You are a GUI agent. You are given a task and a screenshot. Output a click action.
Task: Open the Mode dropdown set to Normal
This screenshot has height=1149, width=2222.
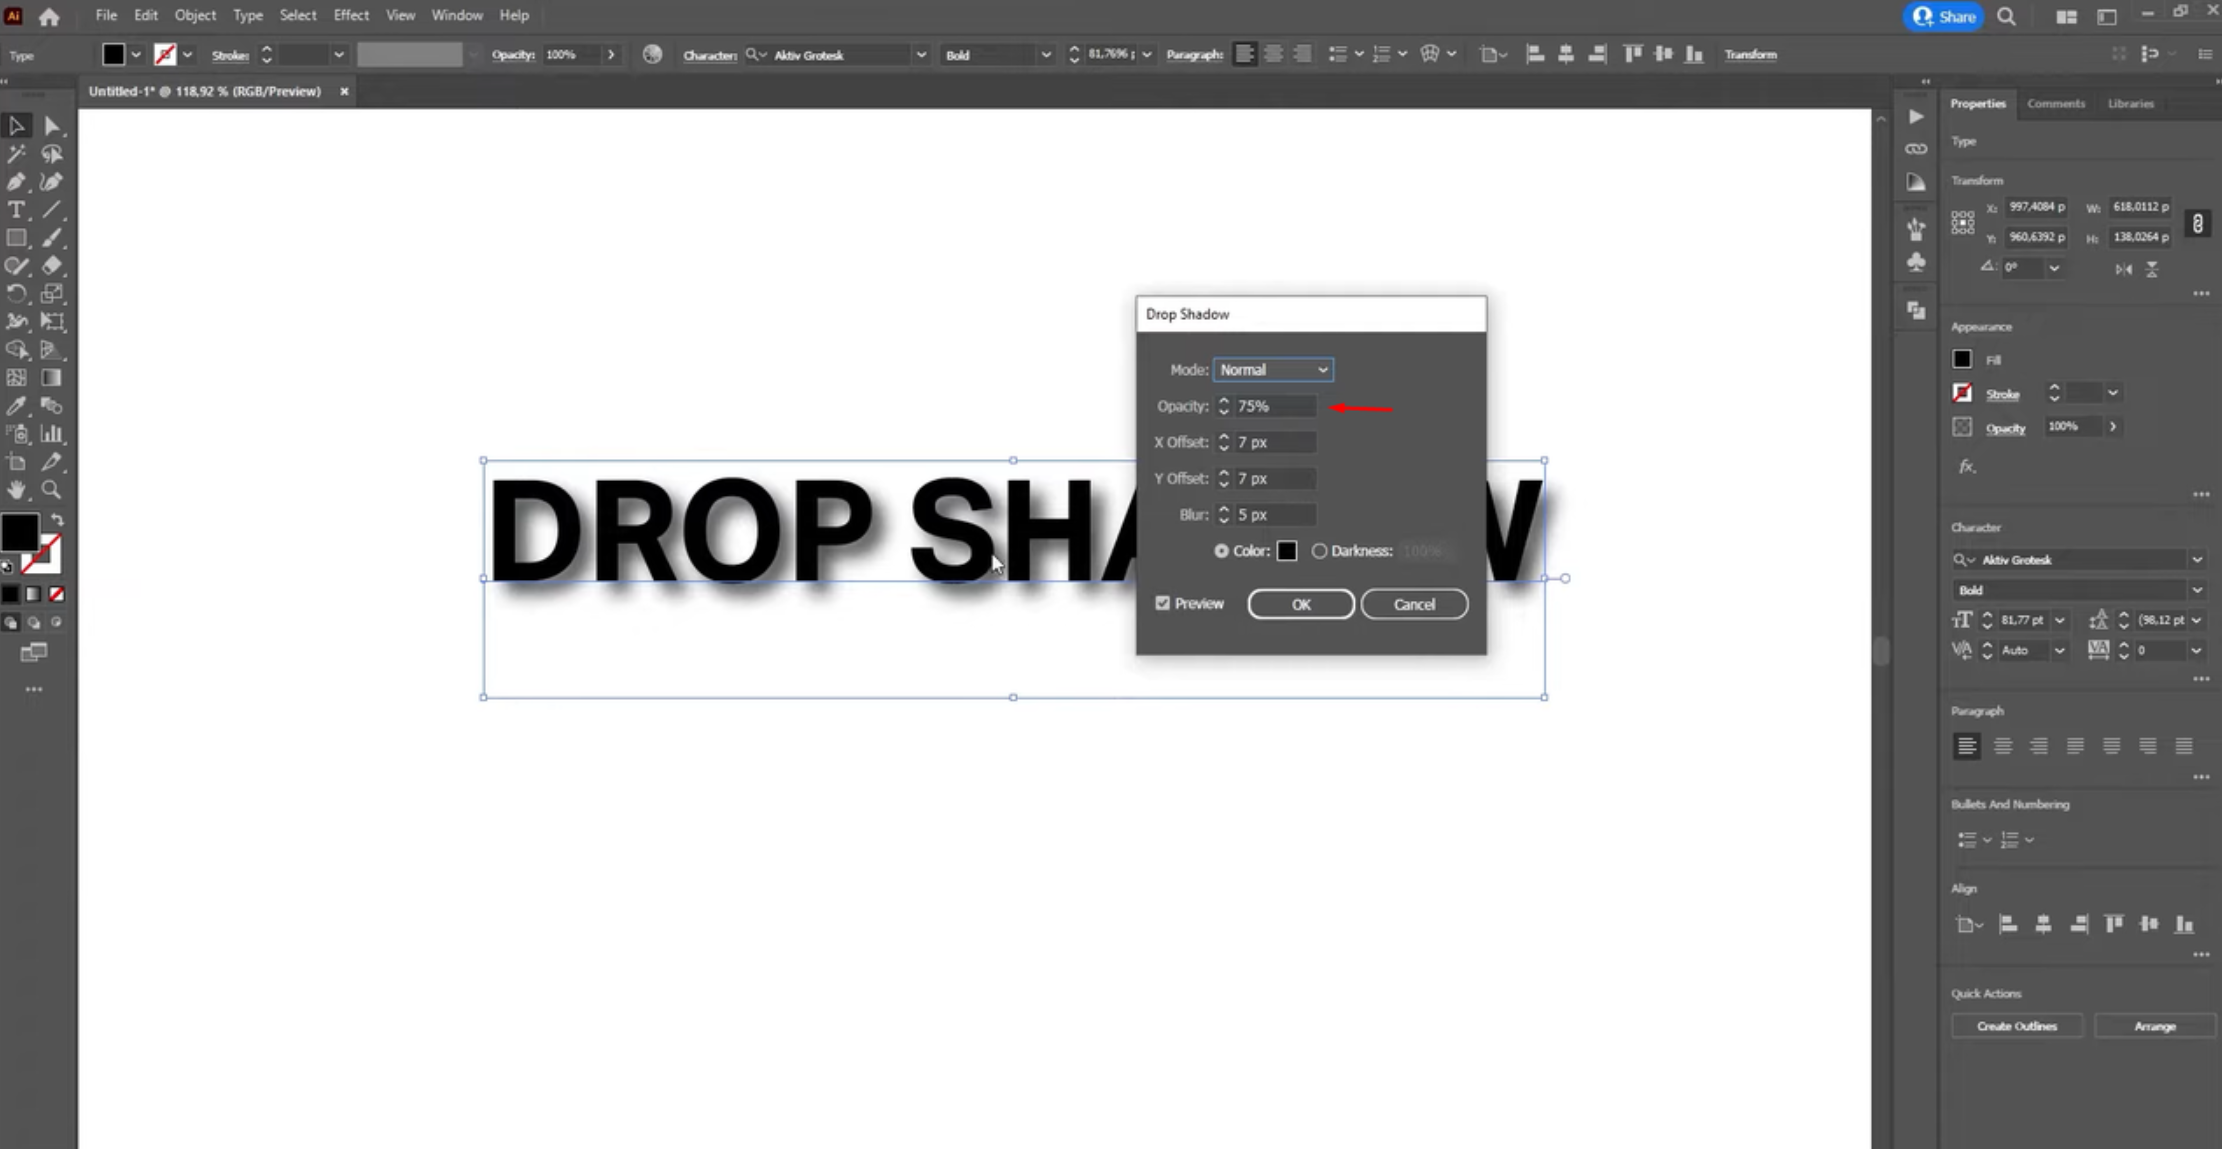pyautogui.click(x=1272, y=369)
